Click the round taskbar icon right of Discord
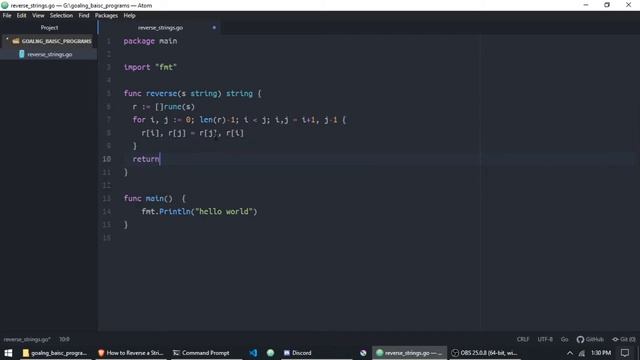This screenshot has width=640, height=360. [x=363, y=353]
